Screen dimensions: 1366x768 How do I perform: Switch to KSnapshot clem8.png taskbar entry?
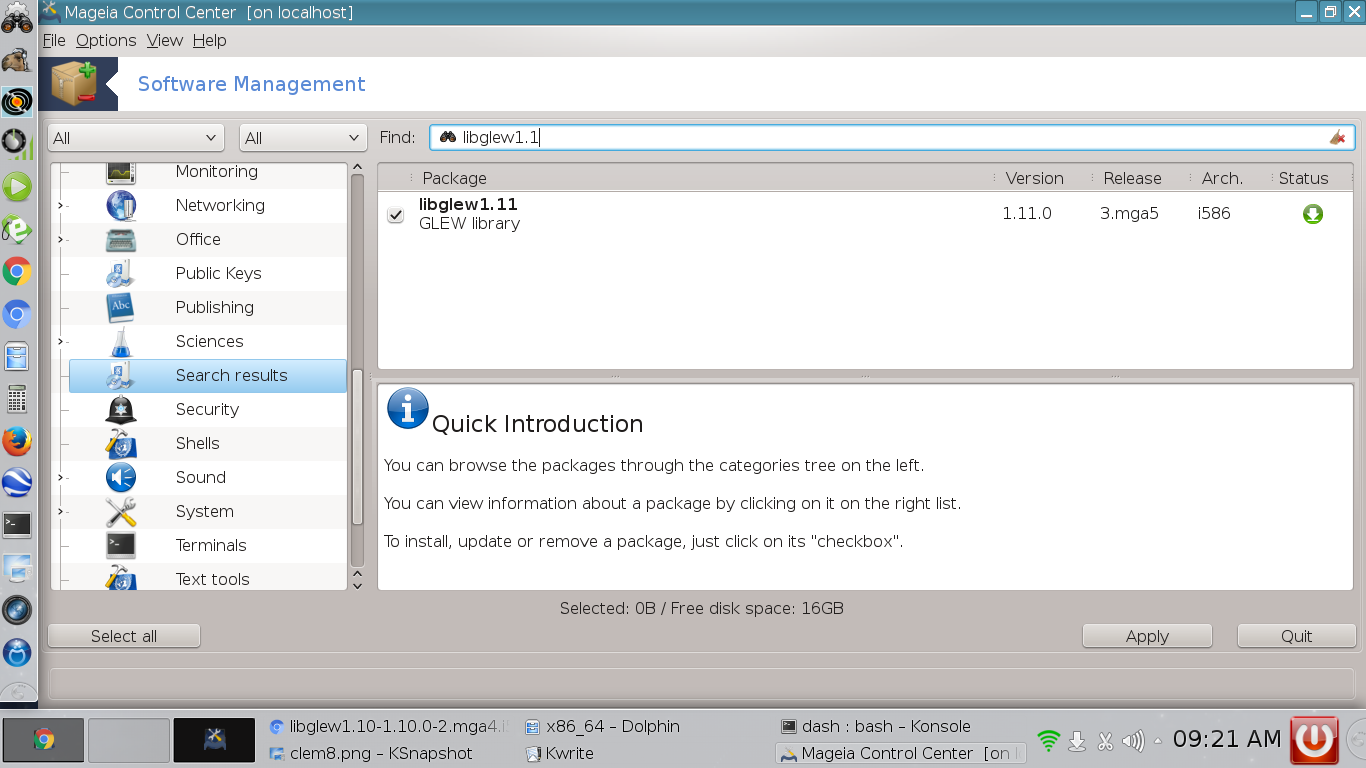[372, 753]
